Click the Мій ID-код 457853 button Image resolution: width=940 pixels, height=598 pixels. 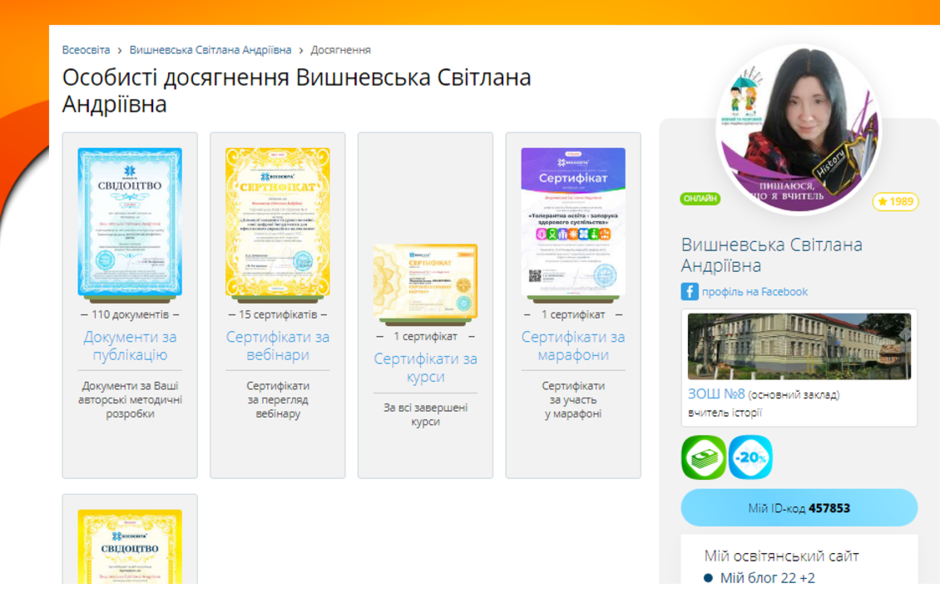799,508
